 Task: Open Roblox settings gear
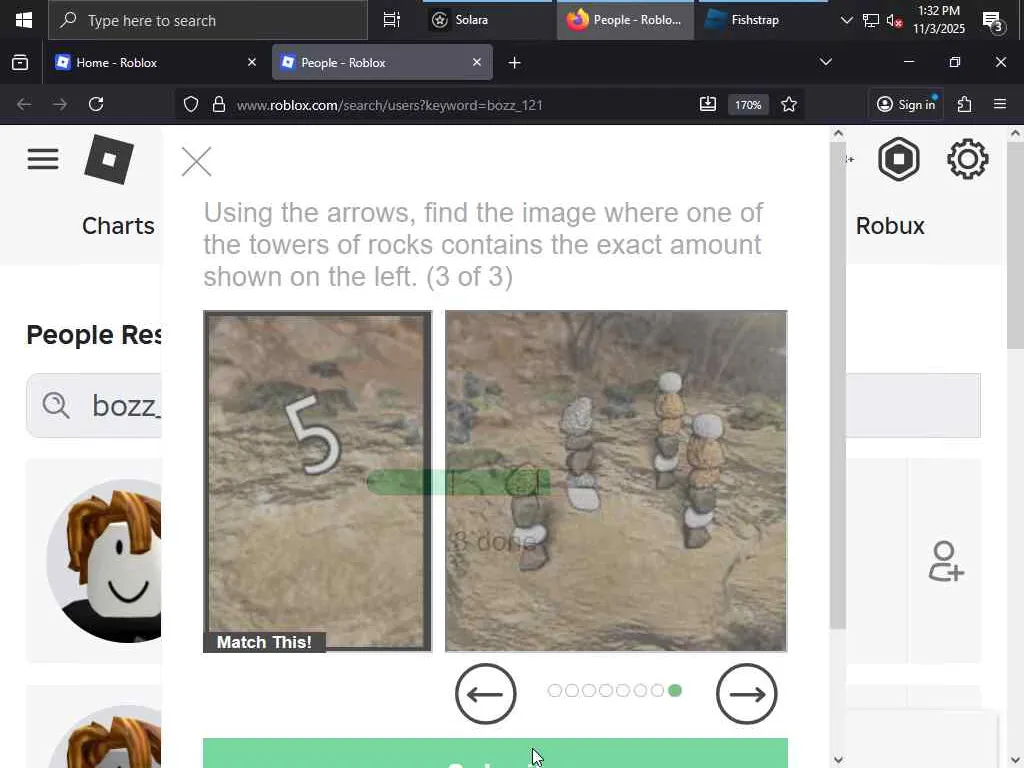point(967,159)
